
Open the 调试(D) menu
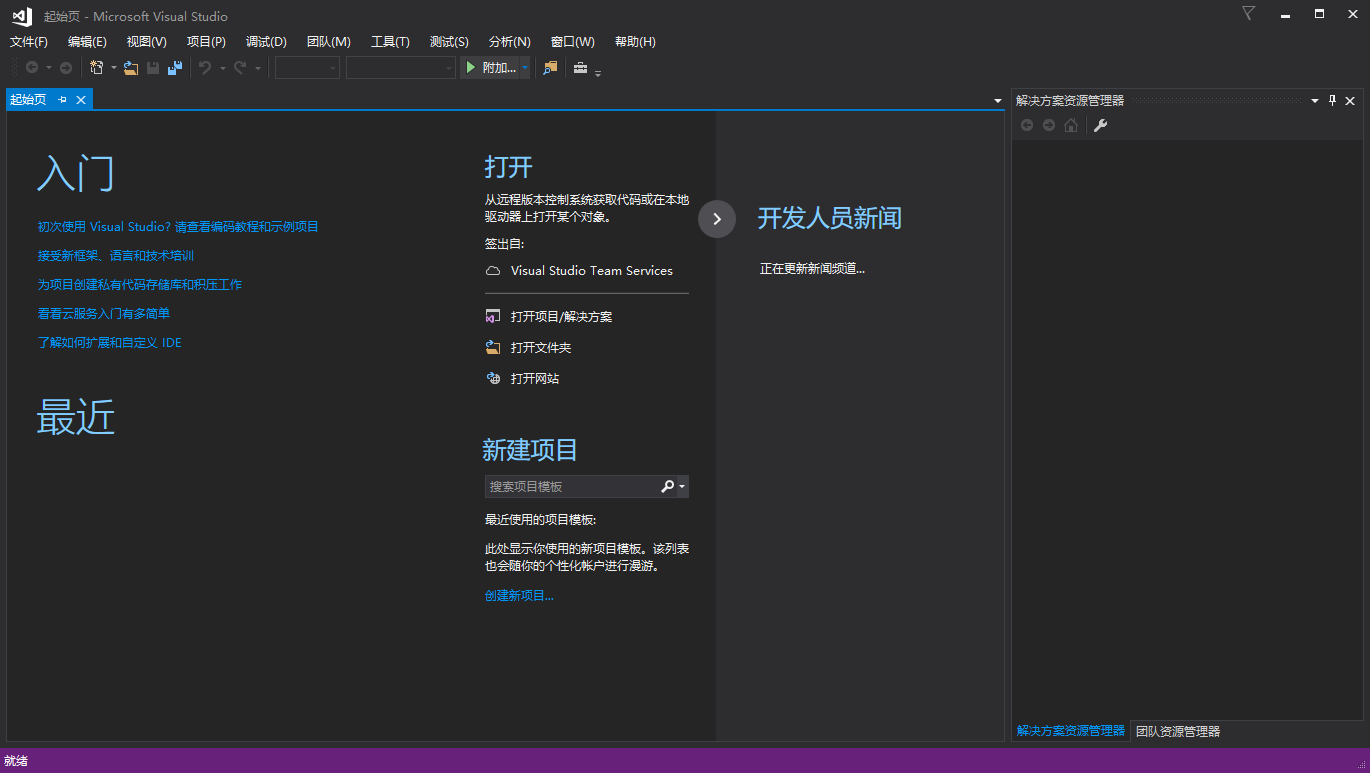[266, 41]
